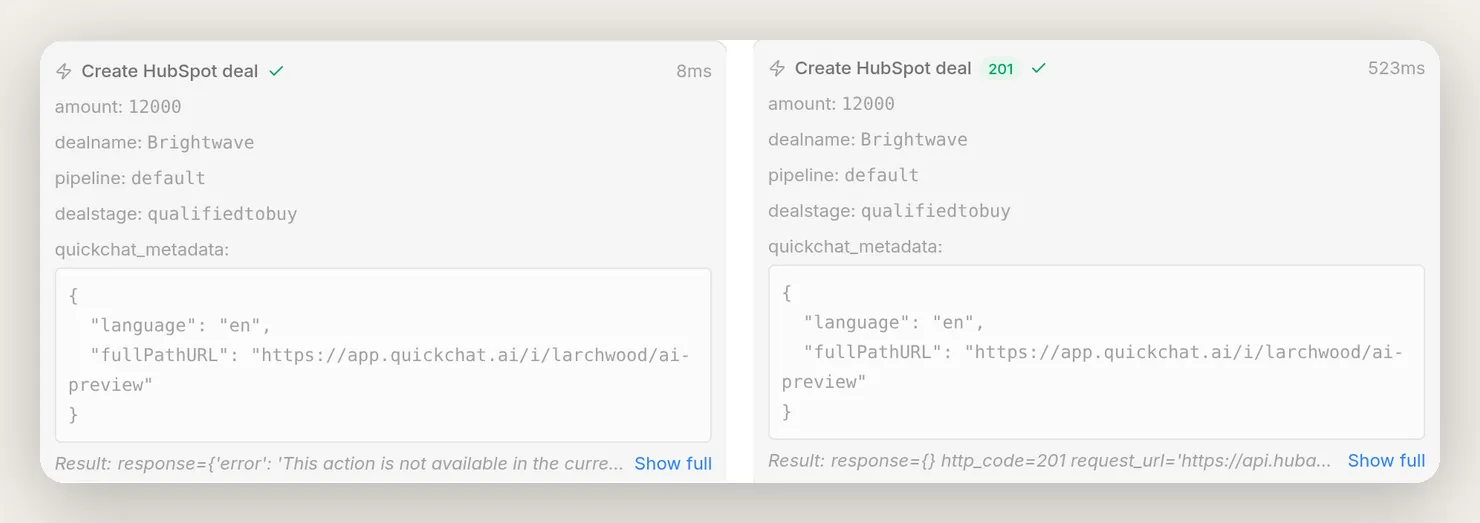Click the http_code=201 Result text
Image resolution: width=1480 pixels, height=523 pixels.
[1050, 460]
